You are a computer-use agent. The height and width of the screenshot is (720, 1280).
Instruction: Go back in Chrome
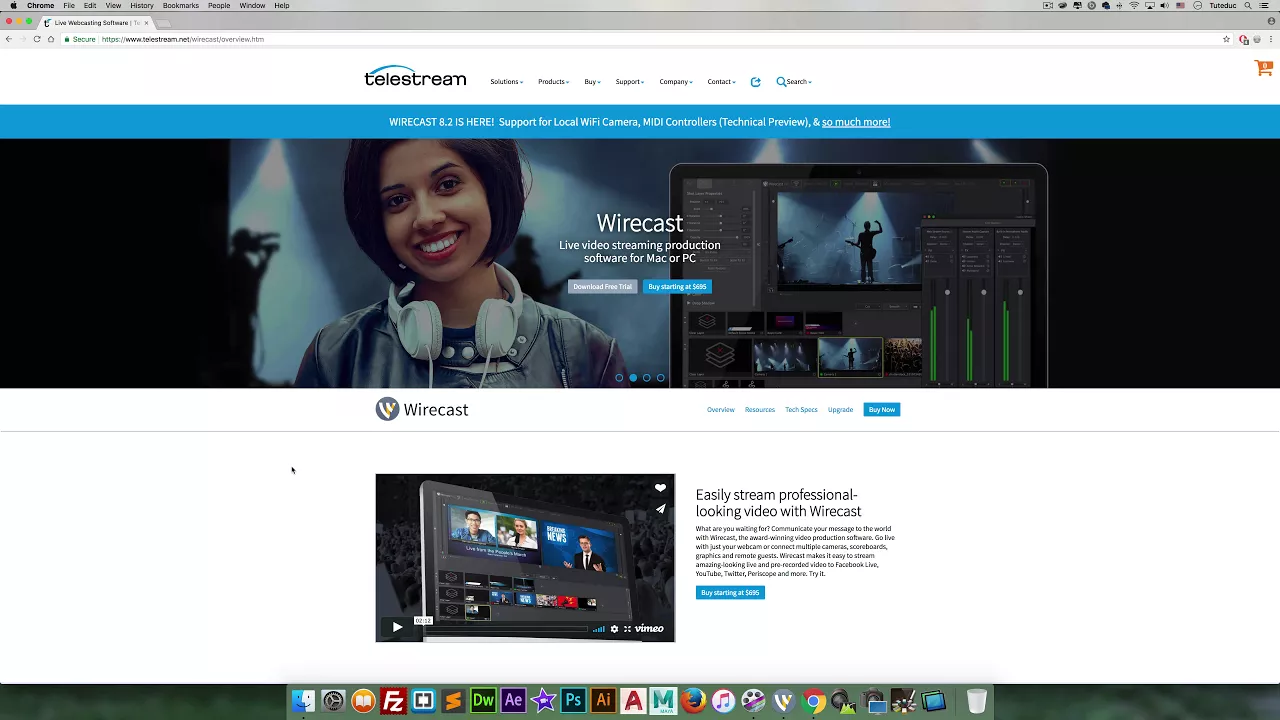9,39
